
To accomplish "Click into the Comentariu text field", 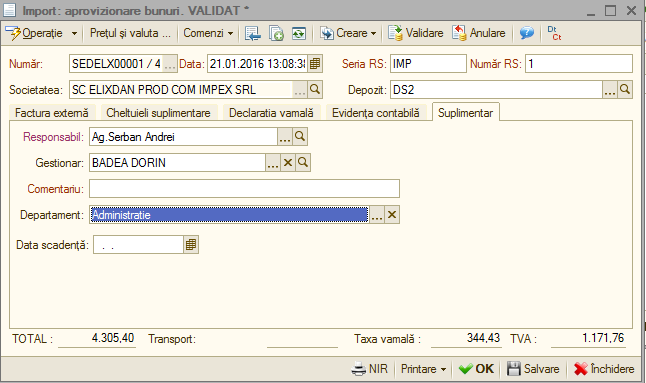I will click(244, 189).
